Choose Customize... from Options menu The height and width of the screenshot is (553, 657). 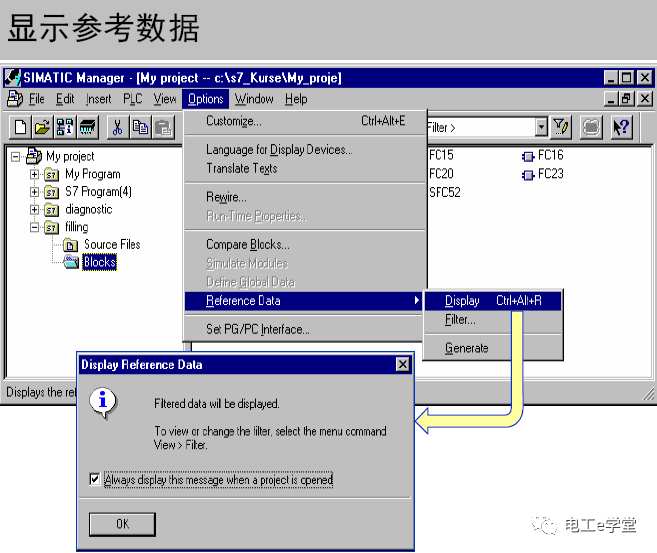(x=305, y=121)
